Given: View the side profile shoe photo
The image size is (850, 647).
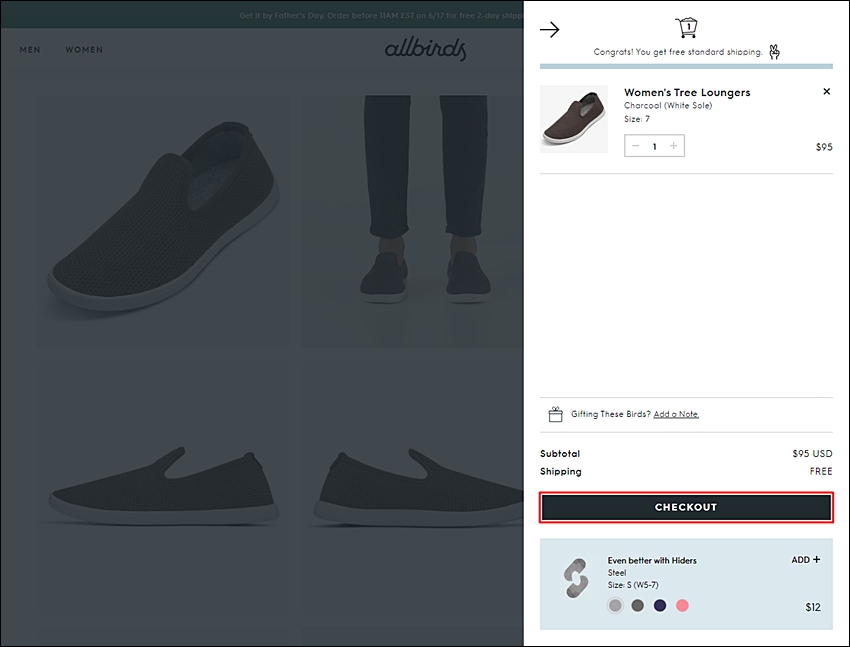Looking at the screenshot, I should 163,485.
